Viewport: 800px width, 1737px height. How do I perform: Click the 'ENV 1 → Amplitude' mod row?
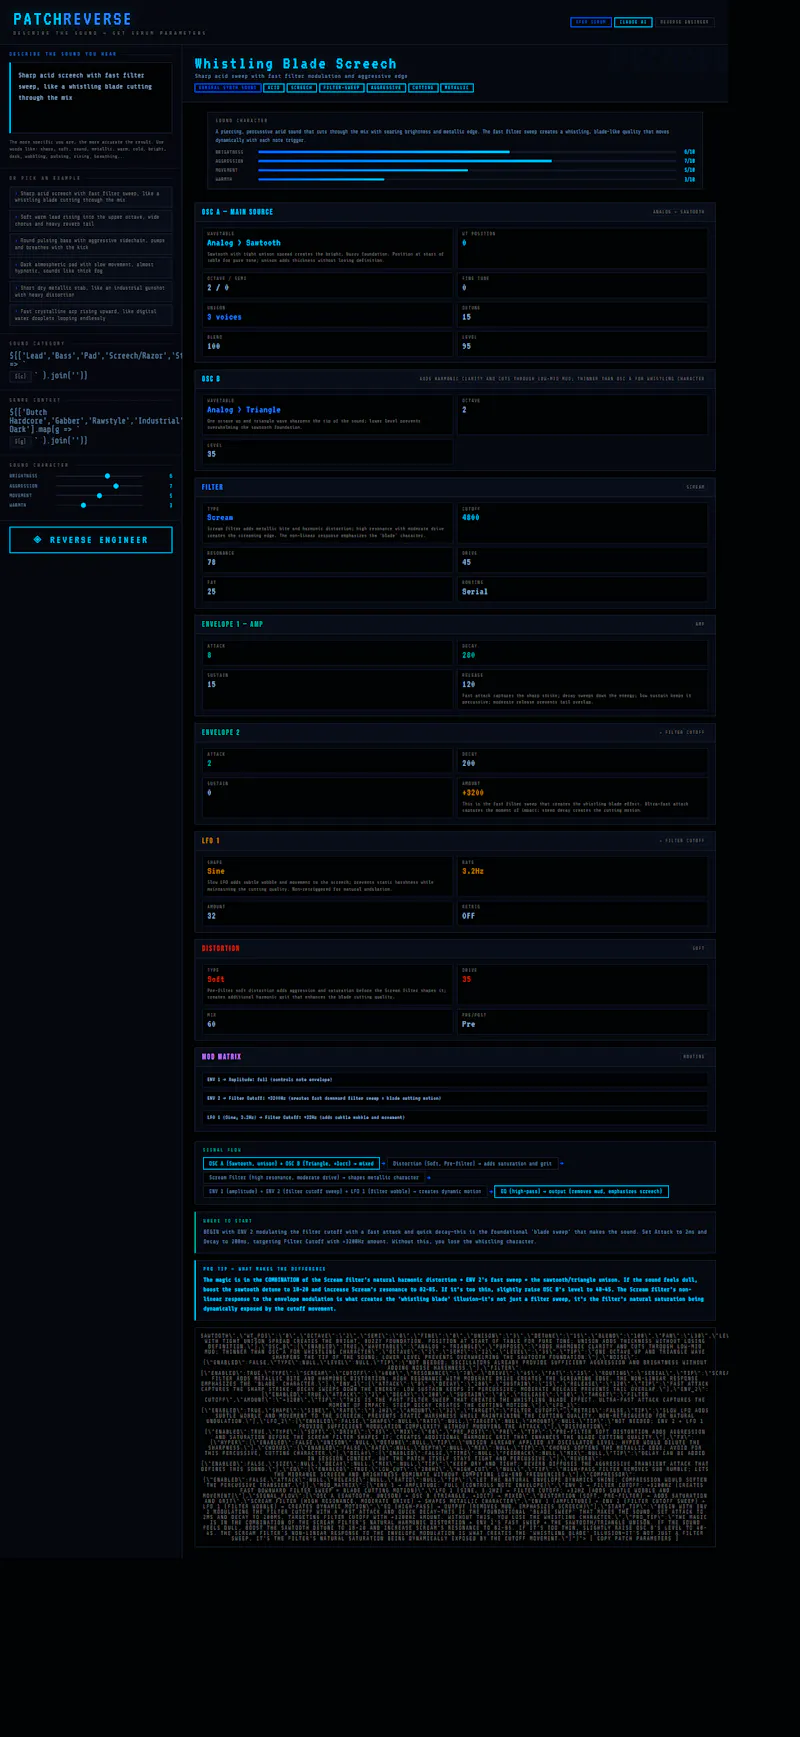point(455,1080)
